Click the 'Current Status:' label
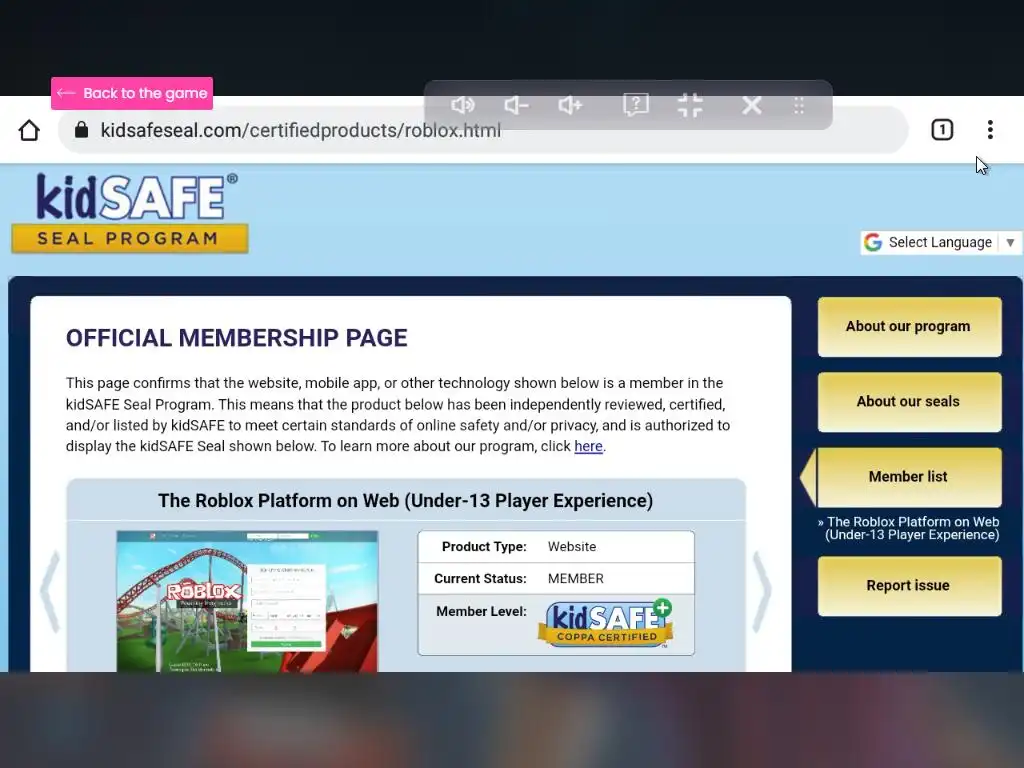Image resolution: width=1024 pixels, height=768 pixels. (480, 579)
